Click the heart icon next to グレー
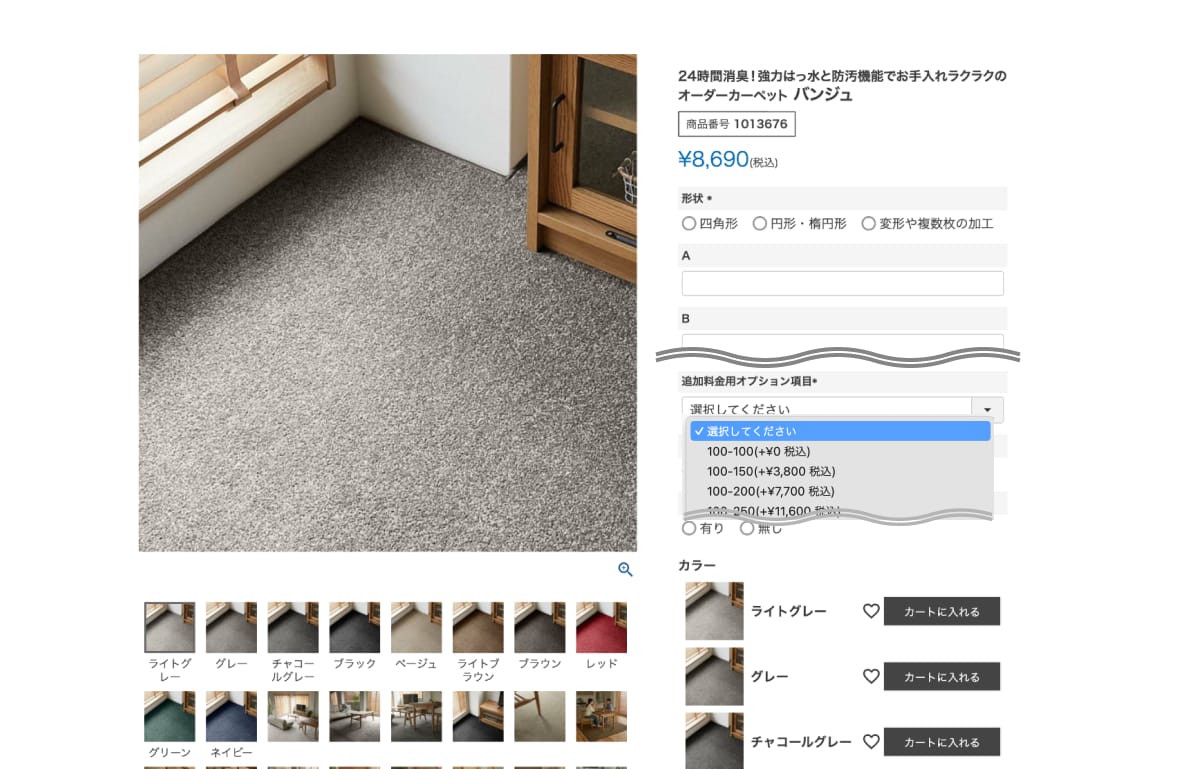Image resolution: width=1184 pixels, height=769 pixels. [871, 677]
